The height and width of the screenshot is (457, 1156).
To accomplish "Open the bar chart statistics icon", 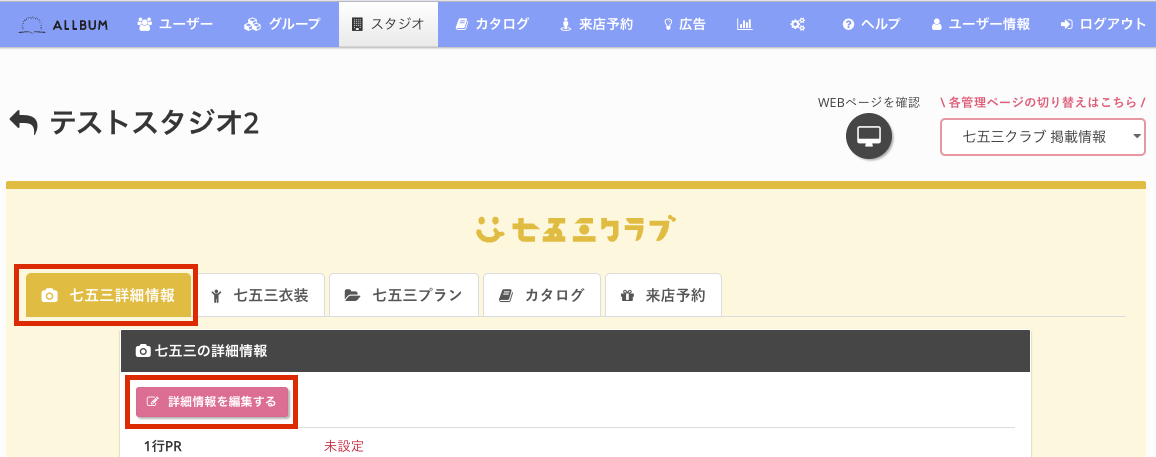I will (744, 24).
